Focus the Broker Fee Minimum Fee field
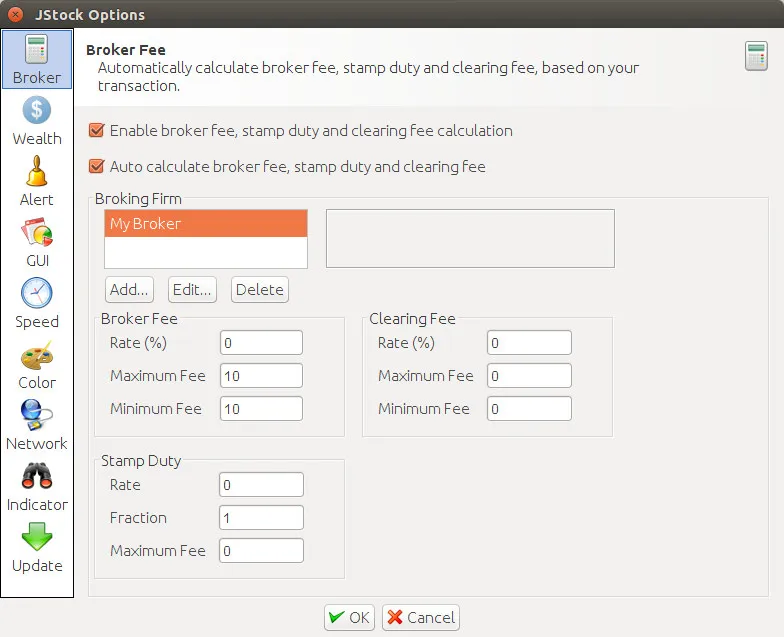Image resolution: width=784 pixels, height=637 pixels. [x=261, y=409]
